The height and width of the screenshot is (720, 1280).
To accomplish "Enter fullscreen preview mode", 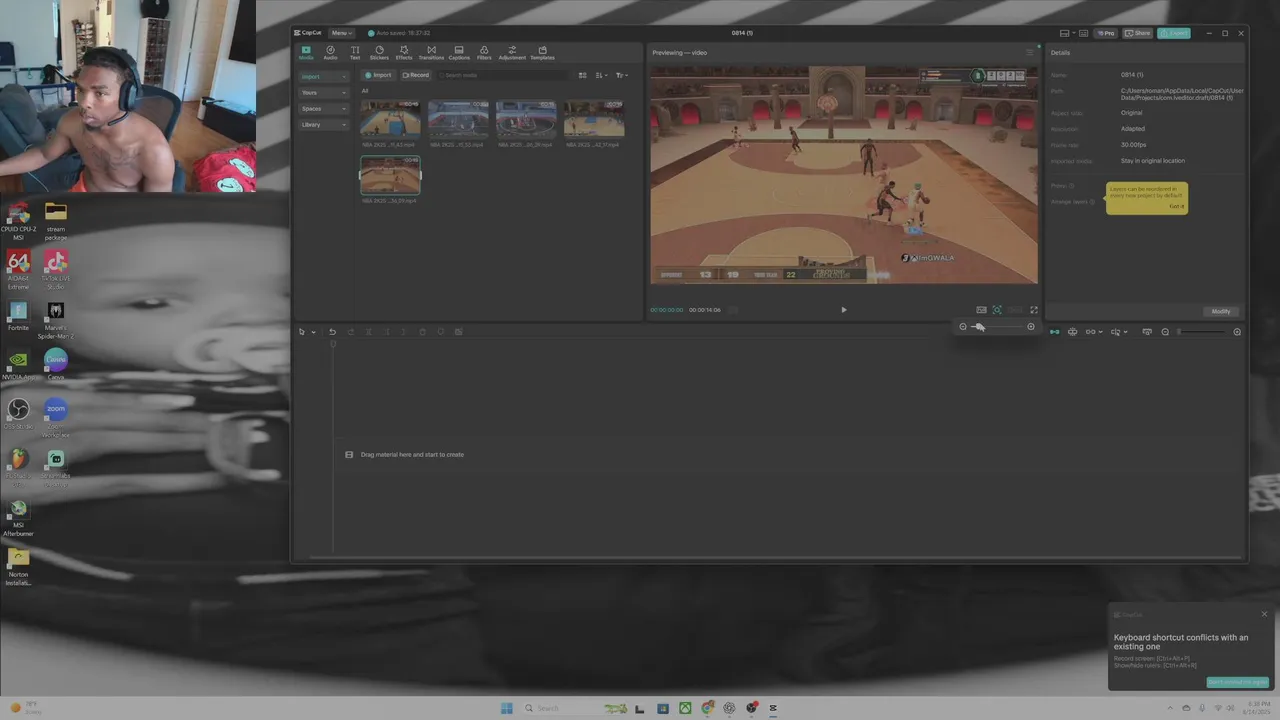I will (1034, 310).
